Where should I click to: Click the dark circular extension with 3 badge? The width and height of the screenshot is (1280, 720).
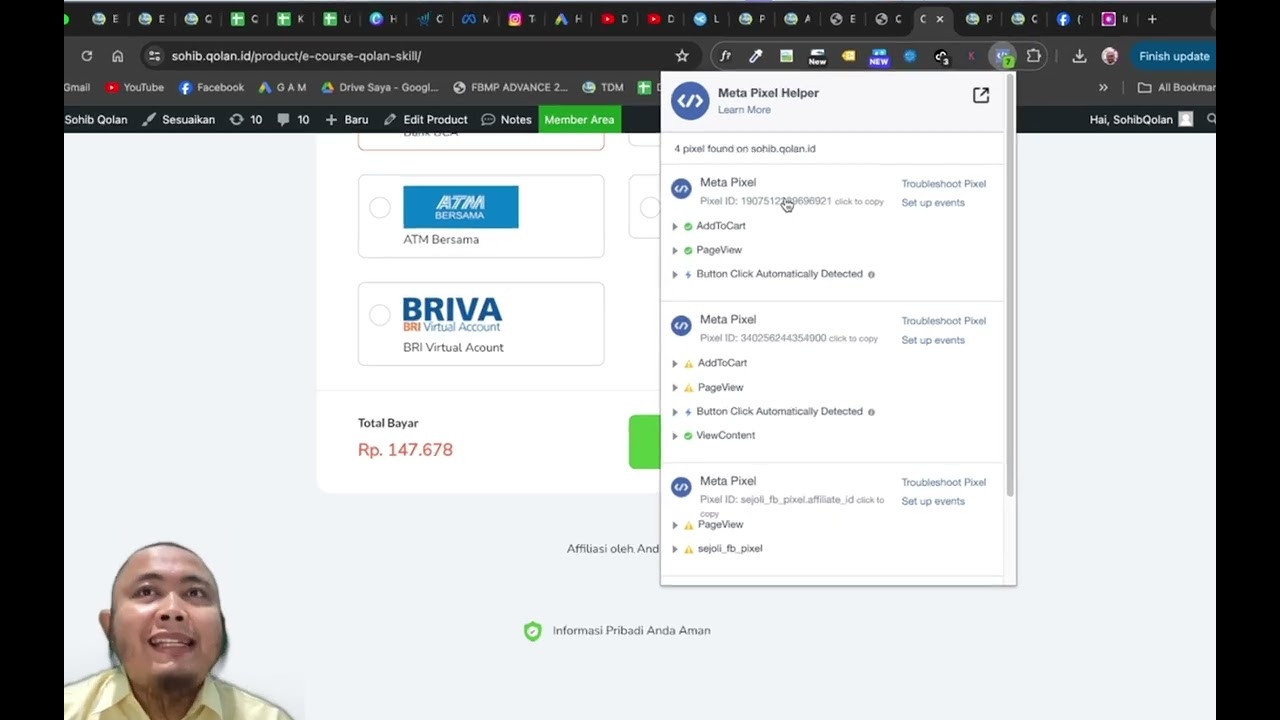coord(941,57)
